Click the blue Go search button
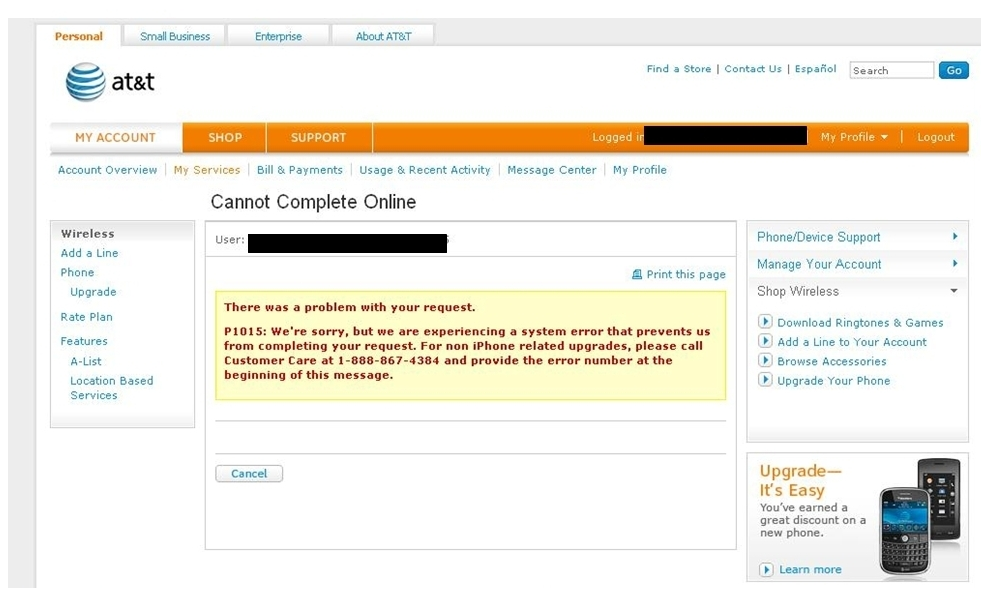 tap(953, 70)
